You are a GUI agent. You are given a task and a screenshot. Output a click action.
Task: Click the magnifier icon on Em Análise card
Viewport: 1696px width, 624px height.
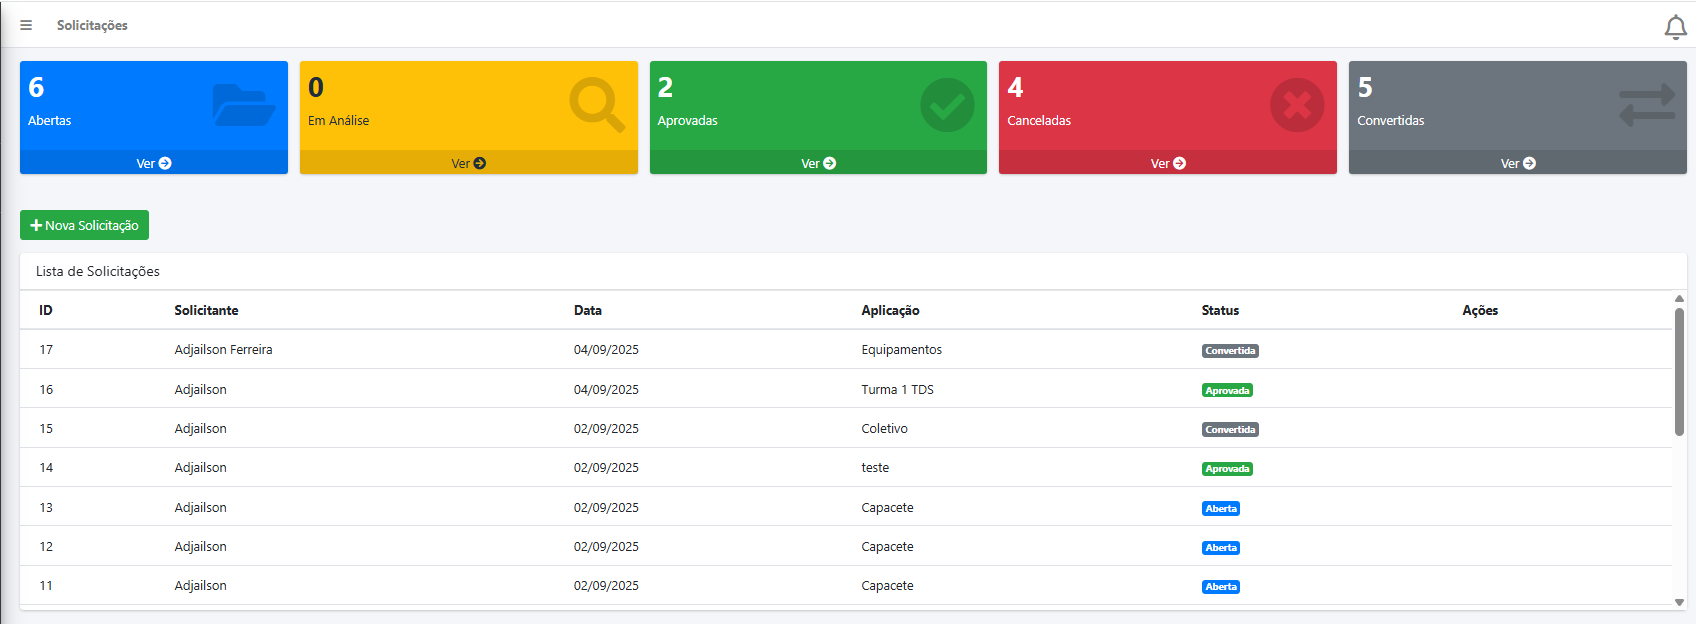[x=597, y=105]
